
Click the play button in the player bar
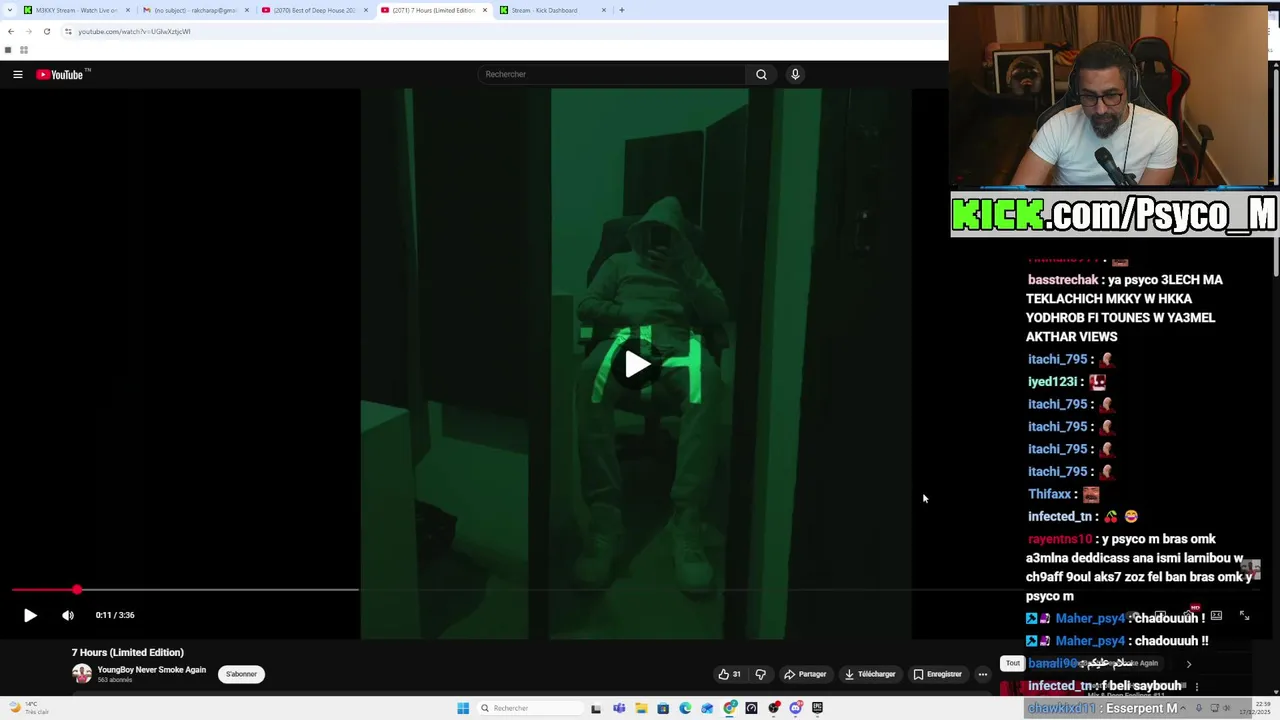(30, 615)
